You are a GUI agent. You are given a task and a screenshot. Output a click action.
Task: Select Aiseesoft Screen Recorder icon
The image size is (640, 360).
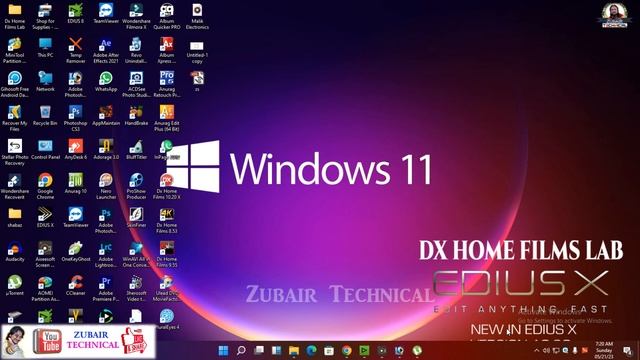(x=45, y=254)
